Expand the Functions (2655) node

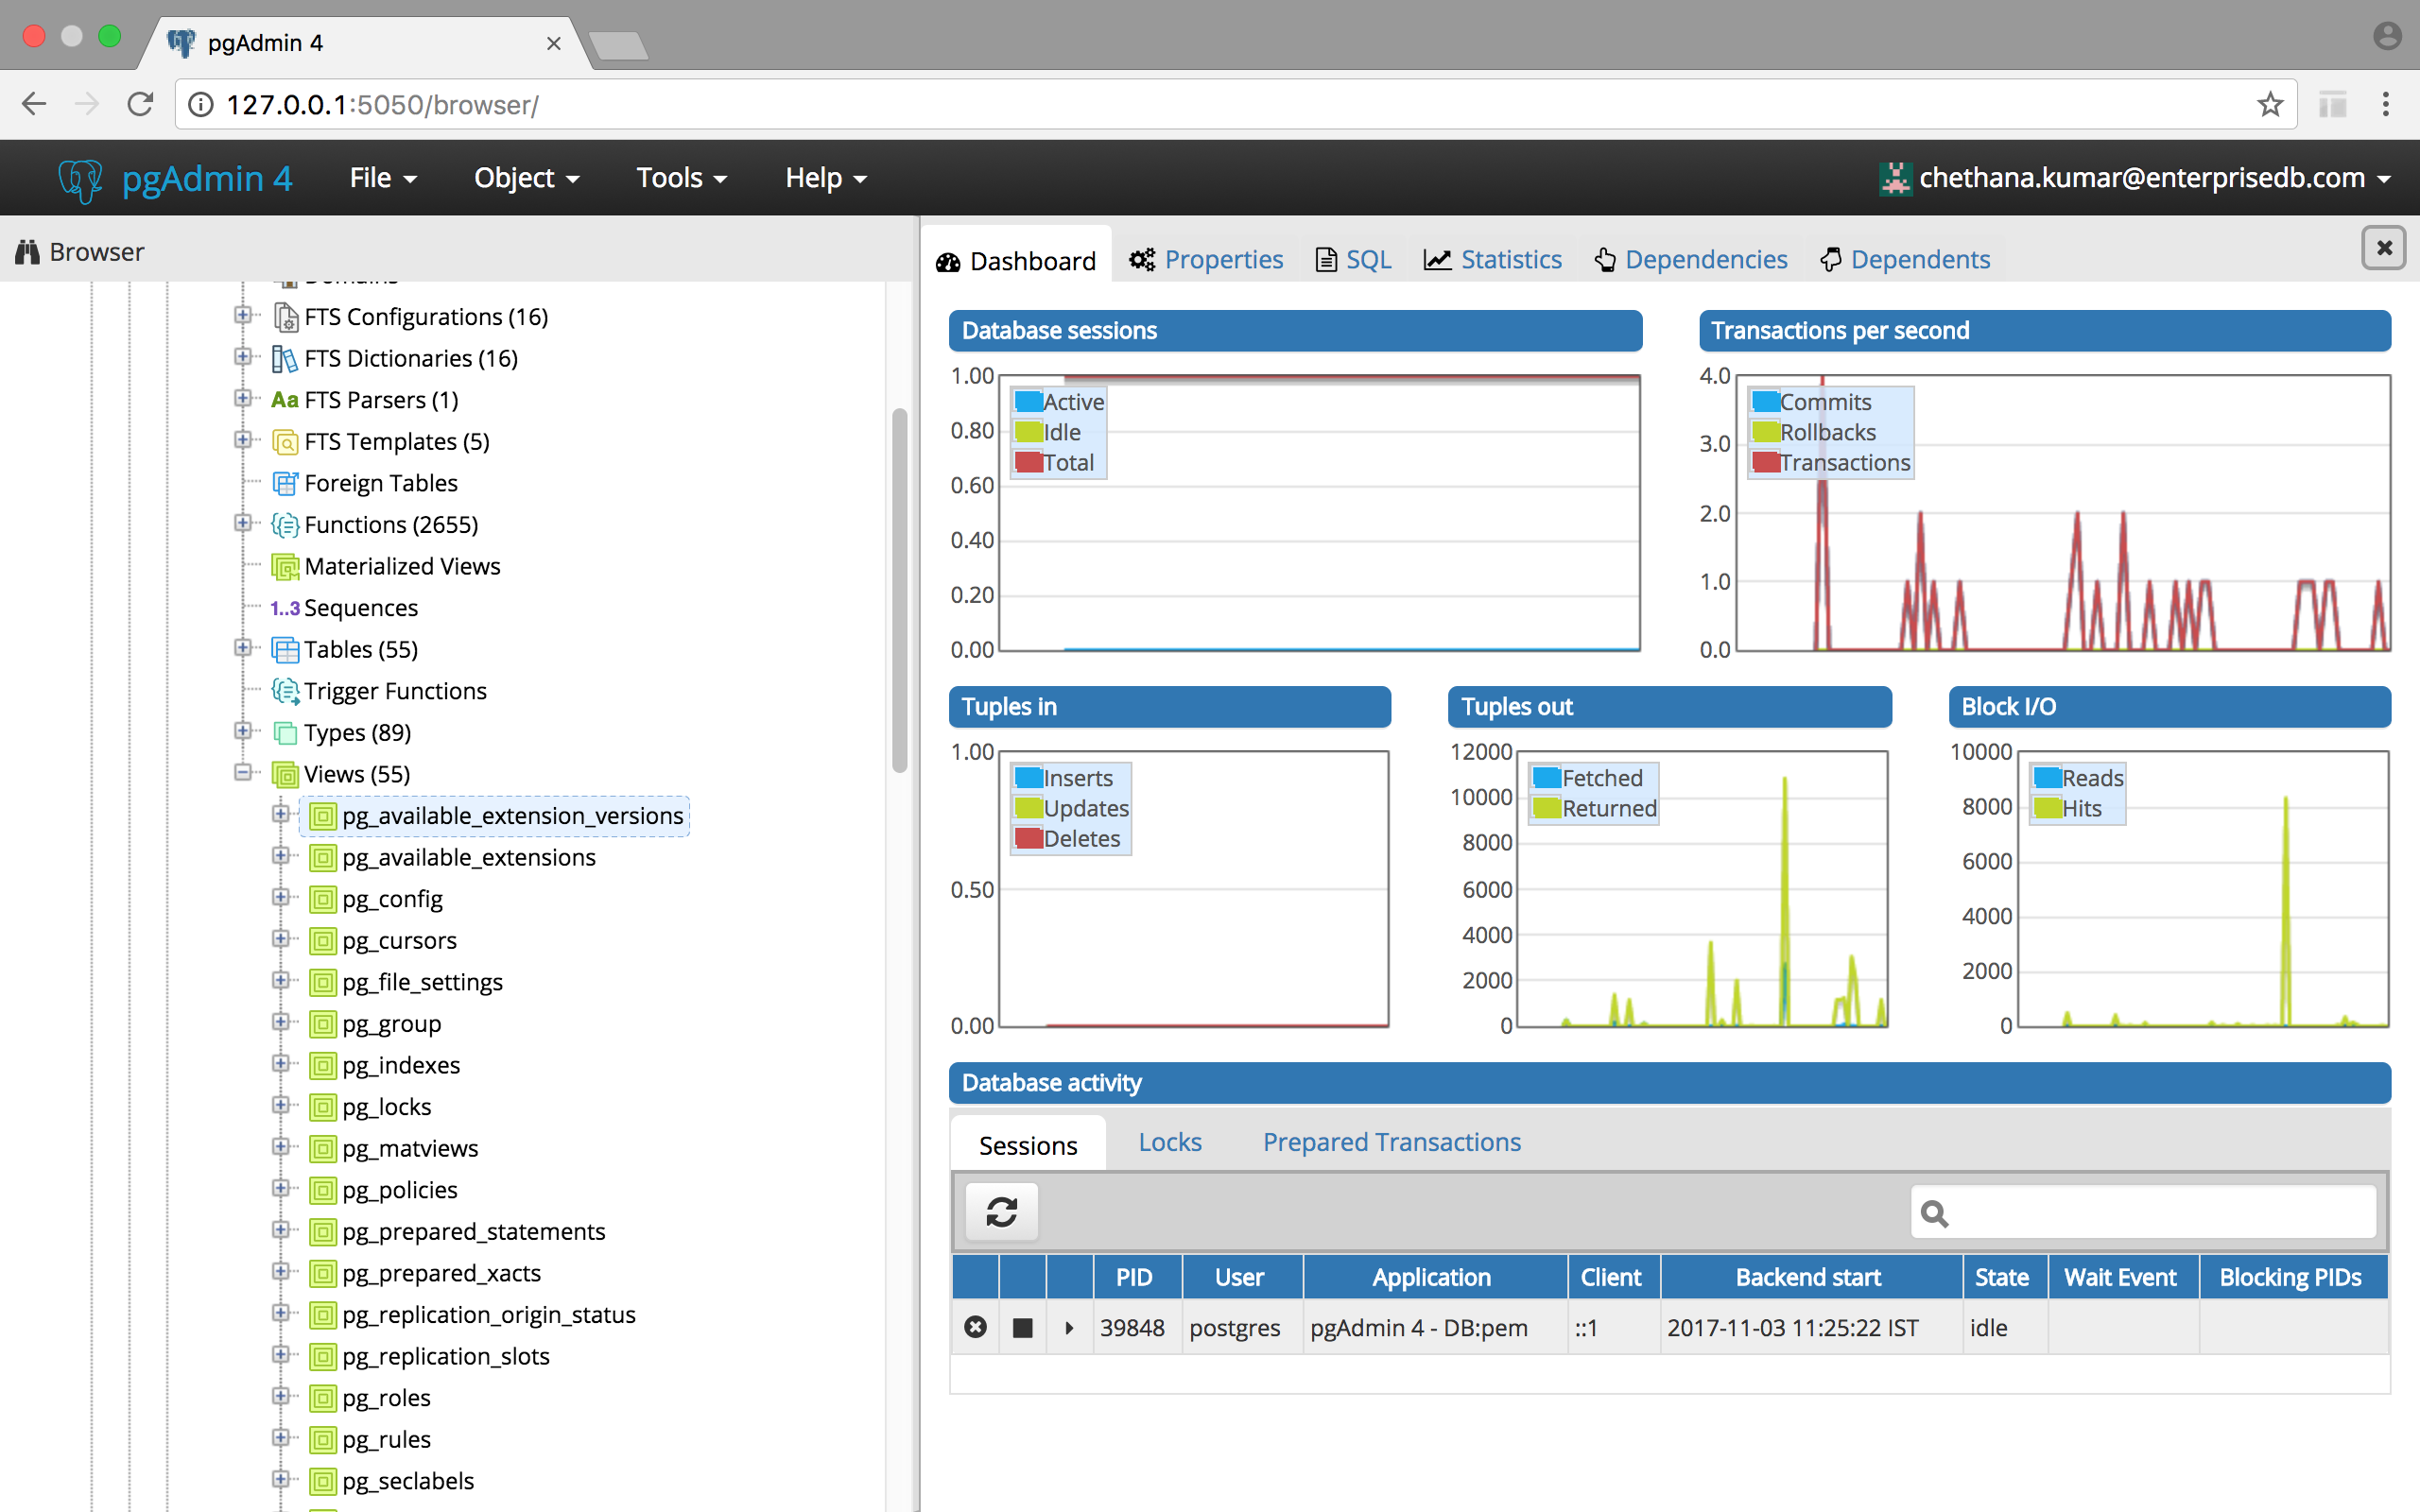(x=243, y=523)
